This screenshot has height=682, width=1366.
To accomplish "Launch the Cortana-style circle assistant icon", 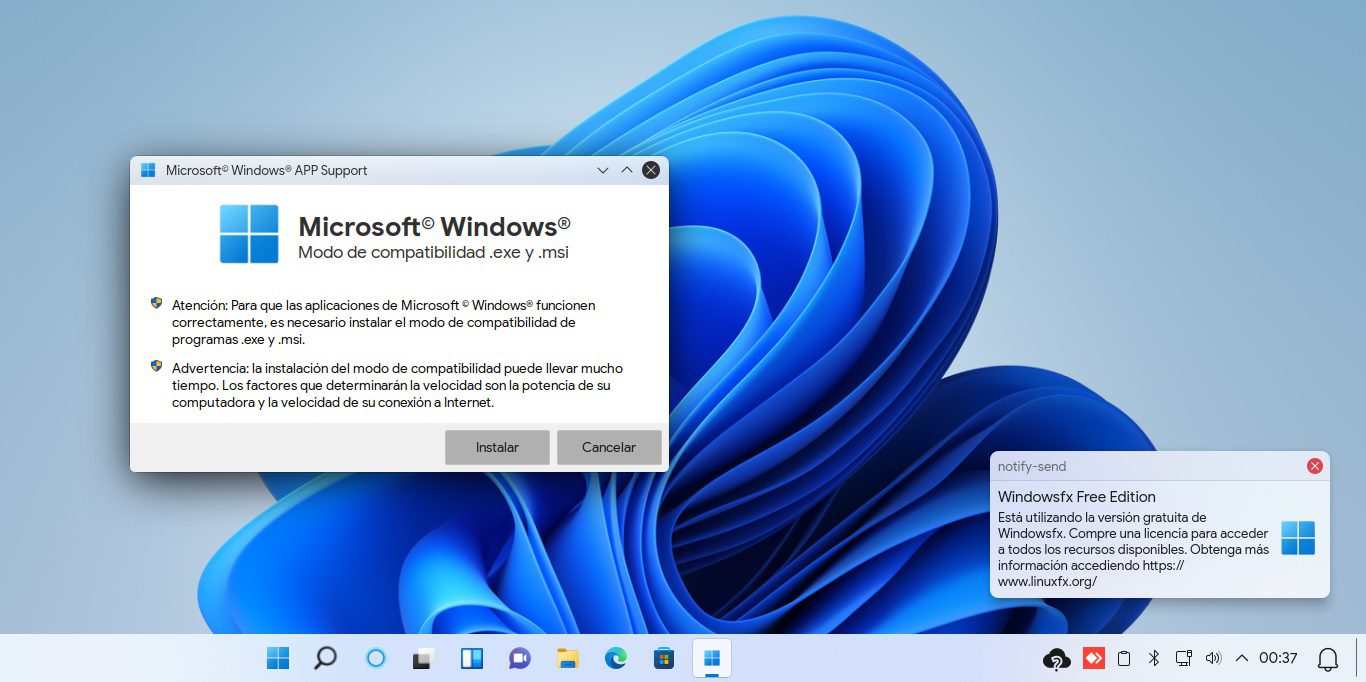I will 376,658.
